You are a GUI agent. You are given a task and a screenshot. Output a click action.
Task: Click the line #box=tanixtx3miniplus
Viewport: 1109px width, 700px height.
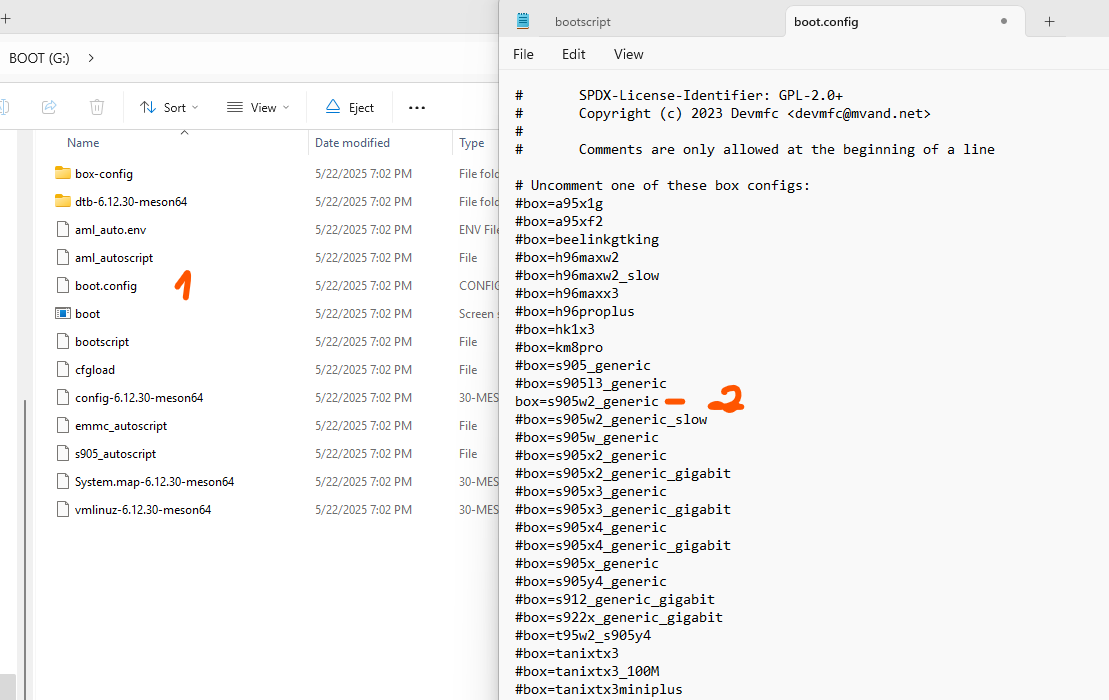click(x=598, y=689)
